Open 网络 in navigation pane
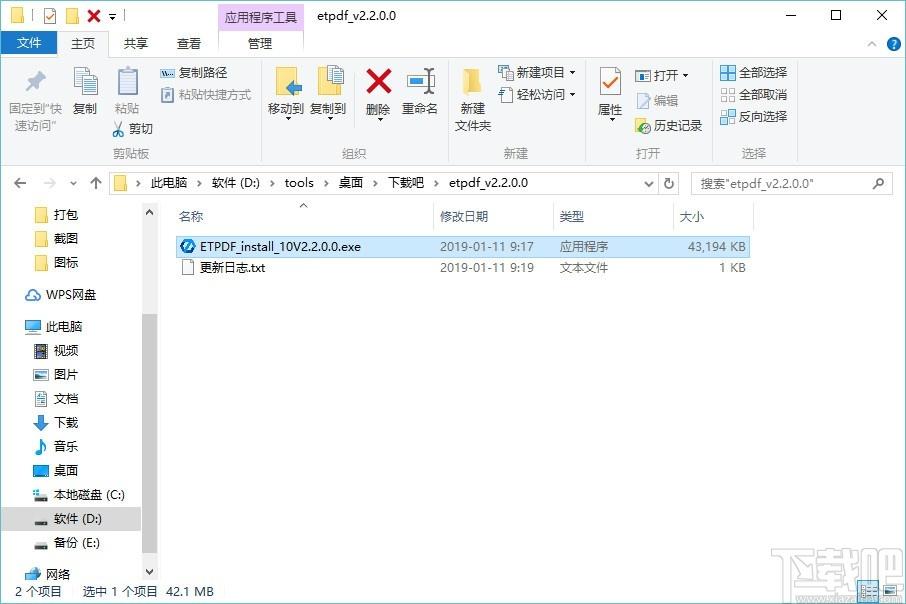The width and height of the screenshot is (906, 604). coord(47,575)
